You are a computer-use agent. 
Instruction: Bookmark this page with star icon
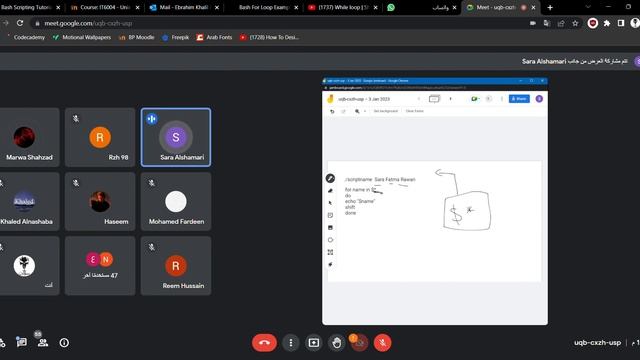pos(575,23)
